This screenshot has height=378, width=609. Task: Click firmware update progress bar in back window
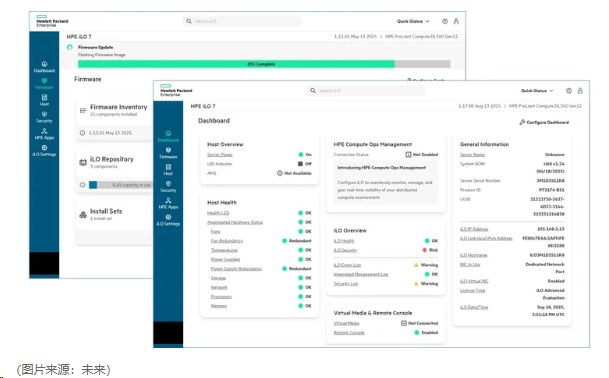point(264,64)
